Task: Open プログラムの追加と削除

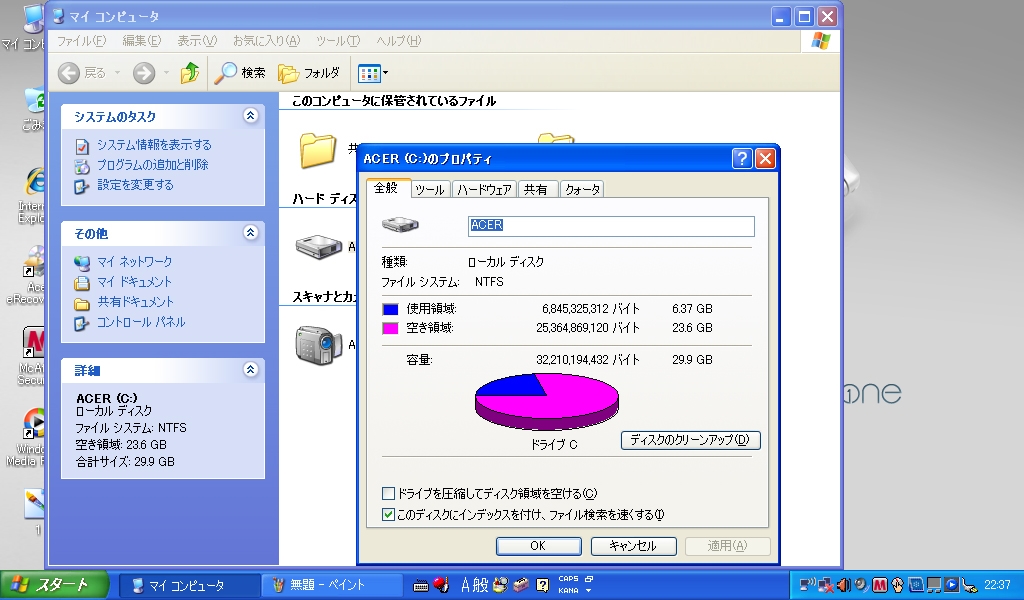Action: (152, 165)
